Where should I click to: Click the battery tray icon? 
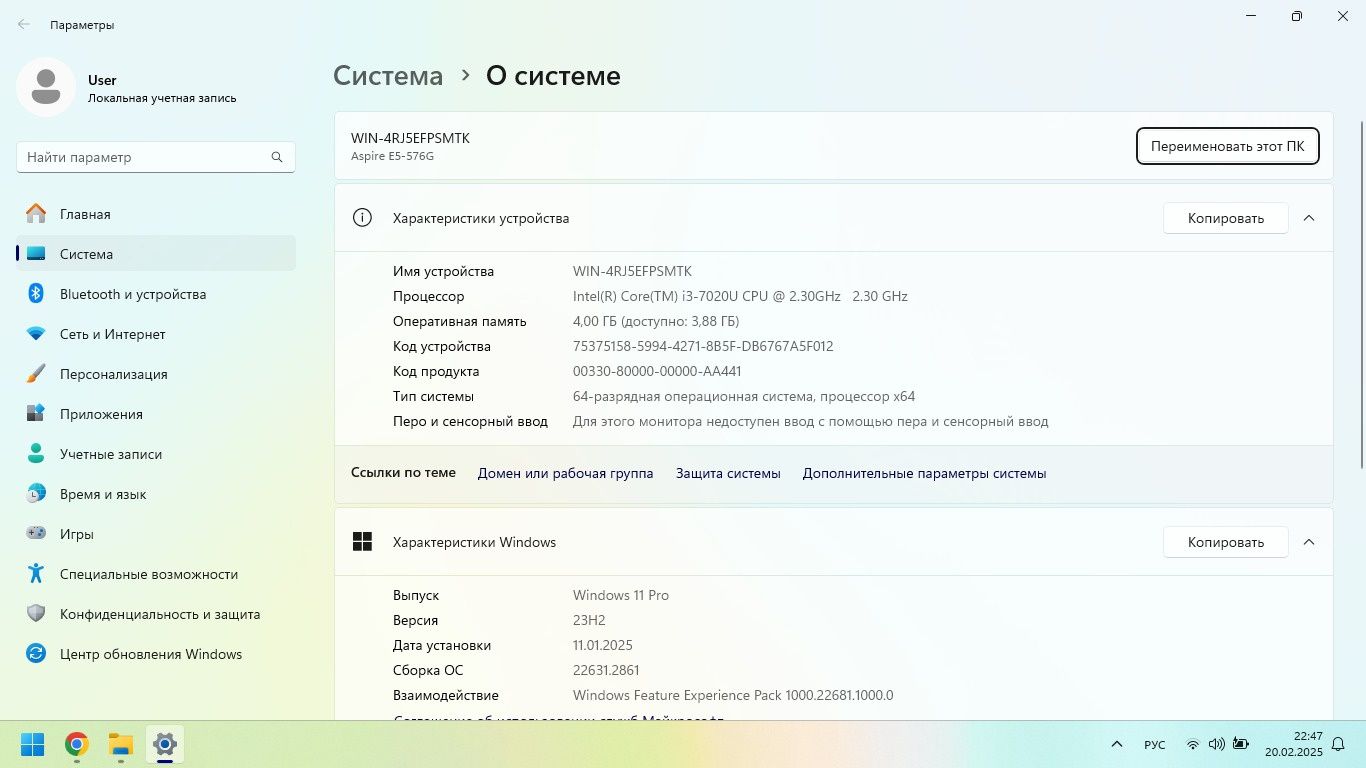tap(1241, 744)
